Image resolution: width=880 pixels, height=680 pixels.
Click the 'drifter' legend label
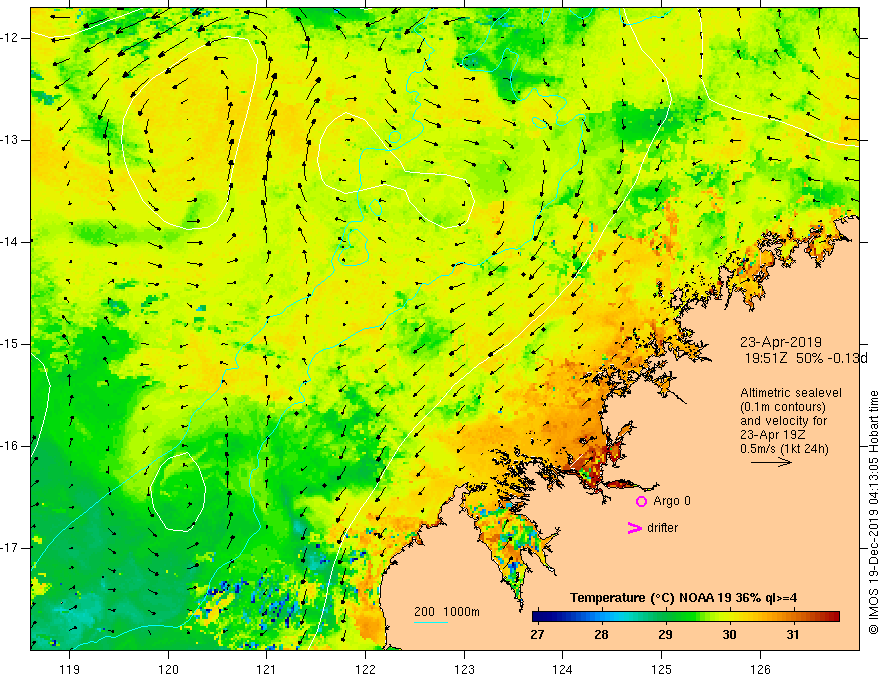point(662,528)
